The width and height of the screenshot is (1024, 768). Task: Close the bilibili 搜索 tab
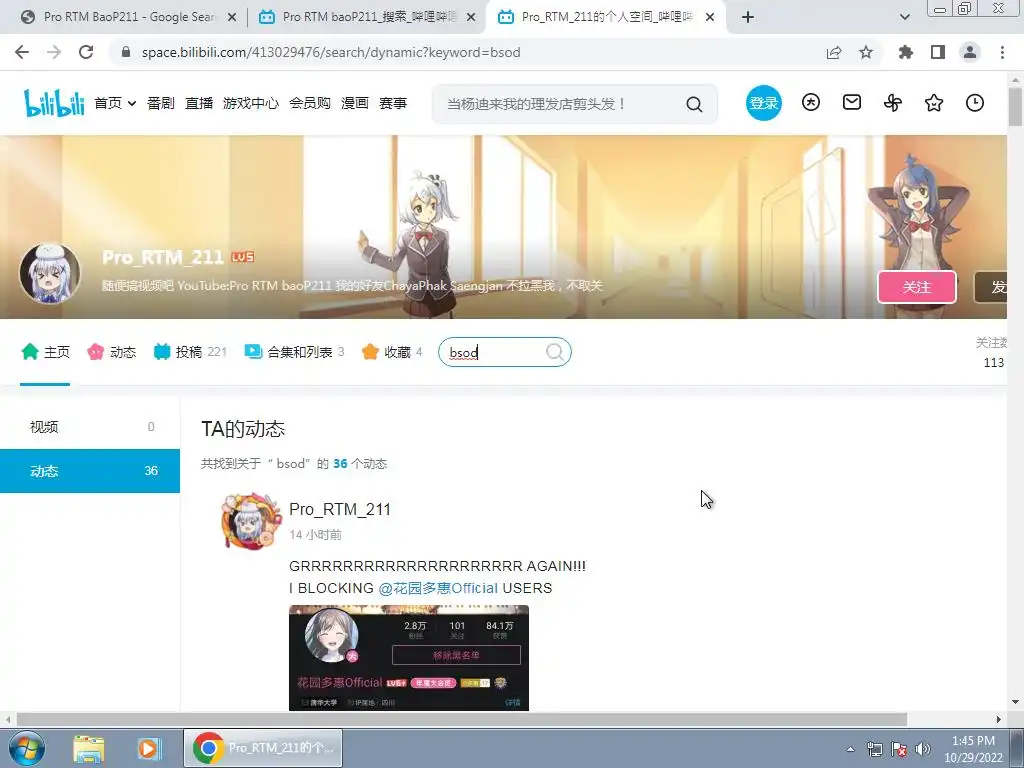[x=471, y=18]
